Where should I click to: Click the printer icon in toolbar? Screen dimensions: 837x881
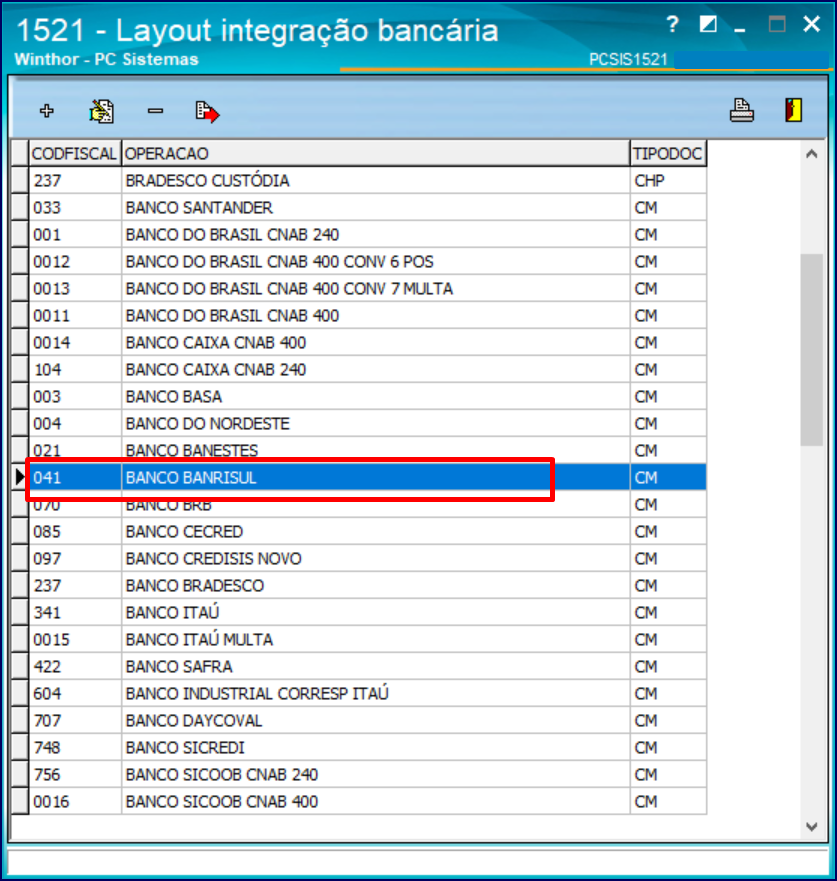pyautogui.click(x=742, y=110)
